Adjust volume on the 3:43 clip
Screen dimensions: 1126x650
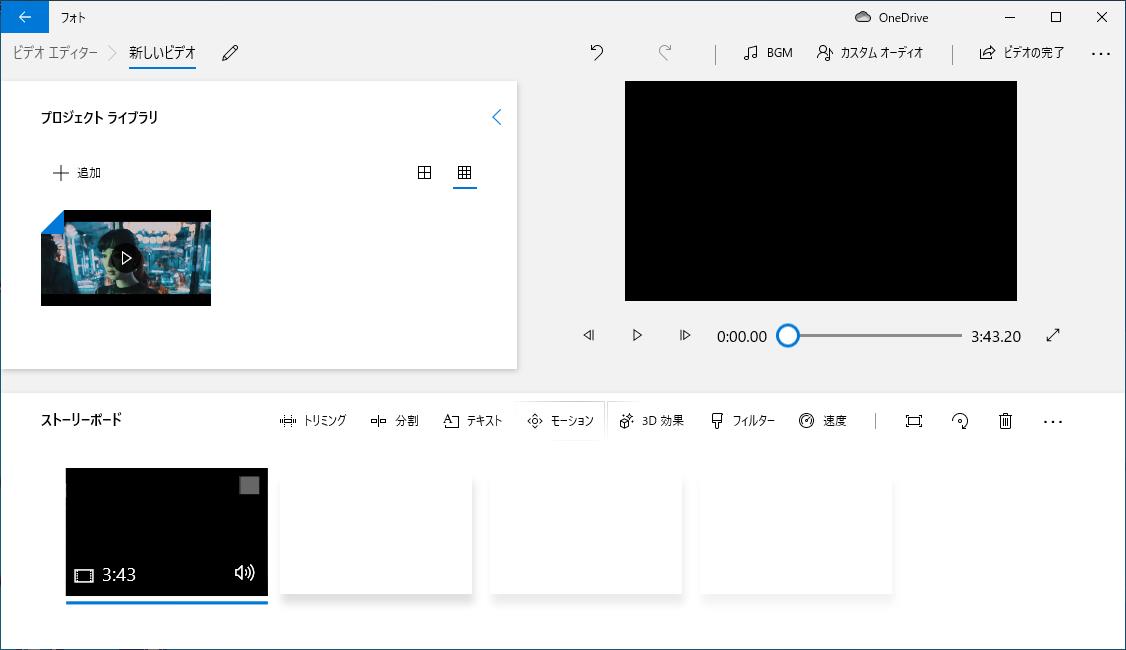click(x=244, y=572)
